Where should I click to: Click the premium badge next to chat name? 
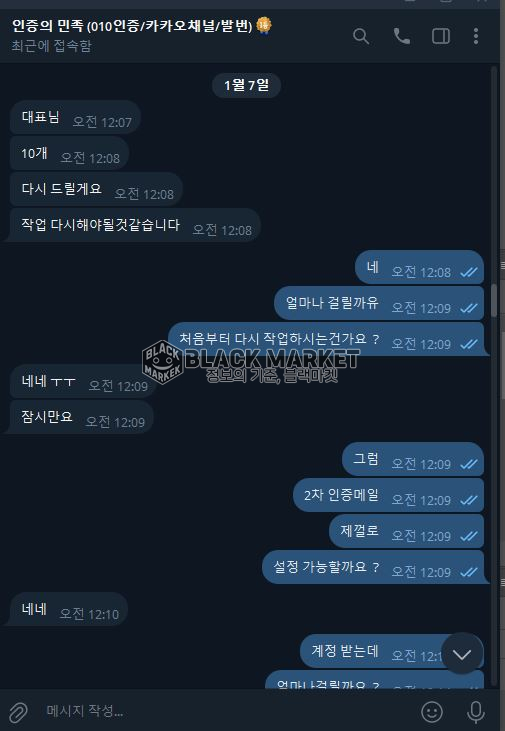(264, 25)
